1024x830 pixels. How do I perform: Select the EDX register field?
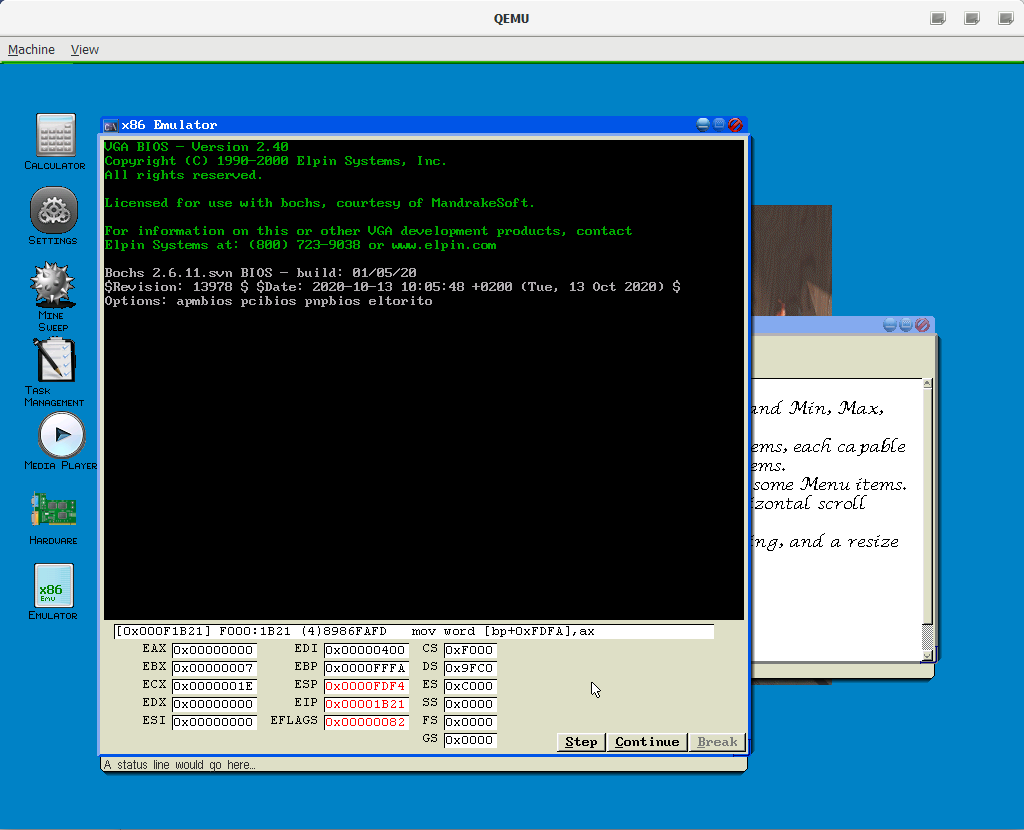214,704
